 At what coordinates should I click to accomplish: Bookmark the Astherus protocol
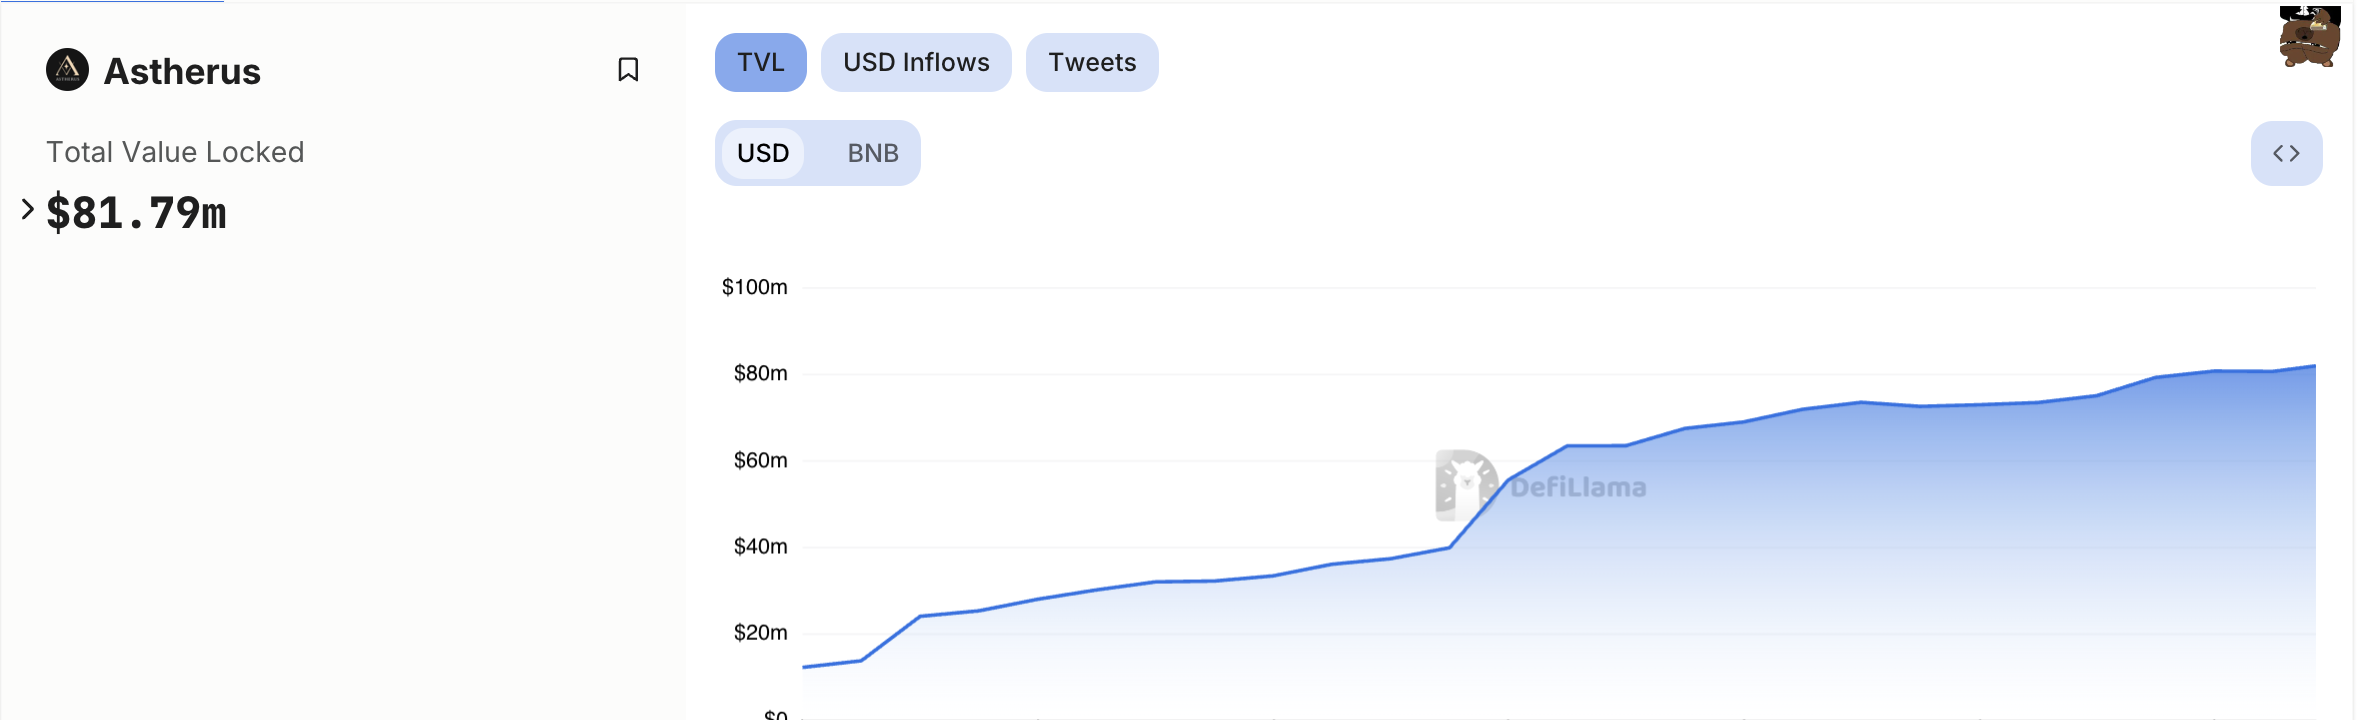click(x=628, y=70)
